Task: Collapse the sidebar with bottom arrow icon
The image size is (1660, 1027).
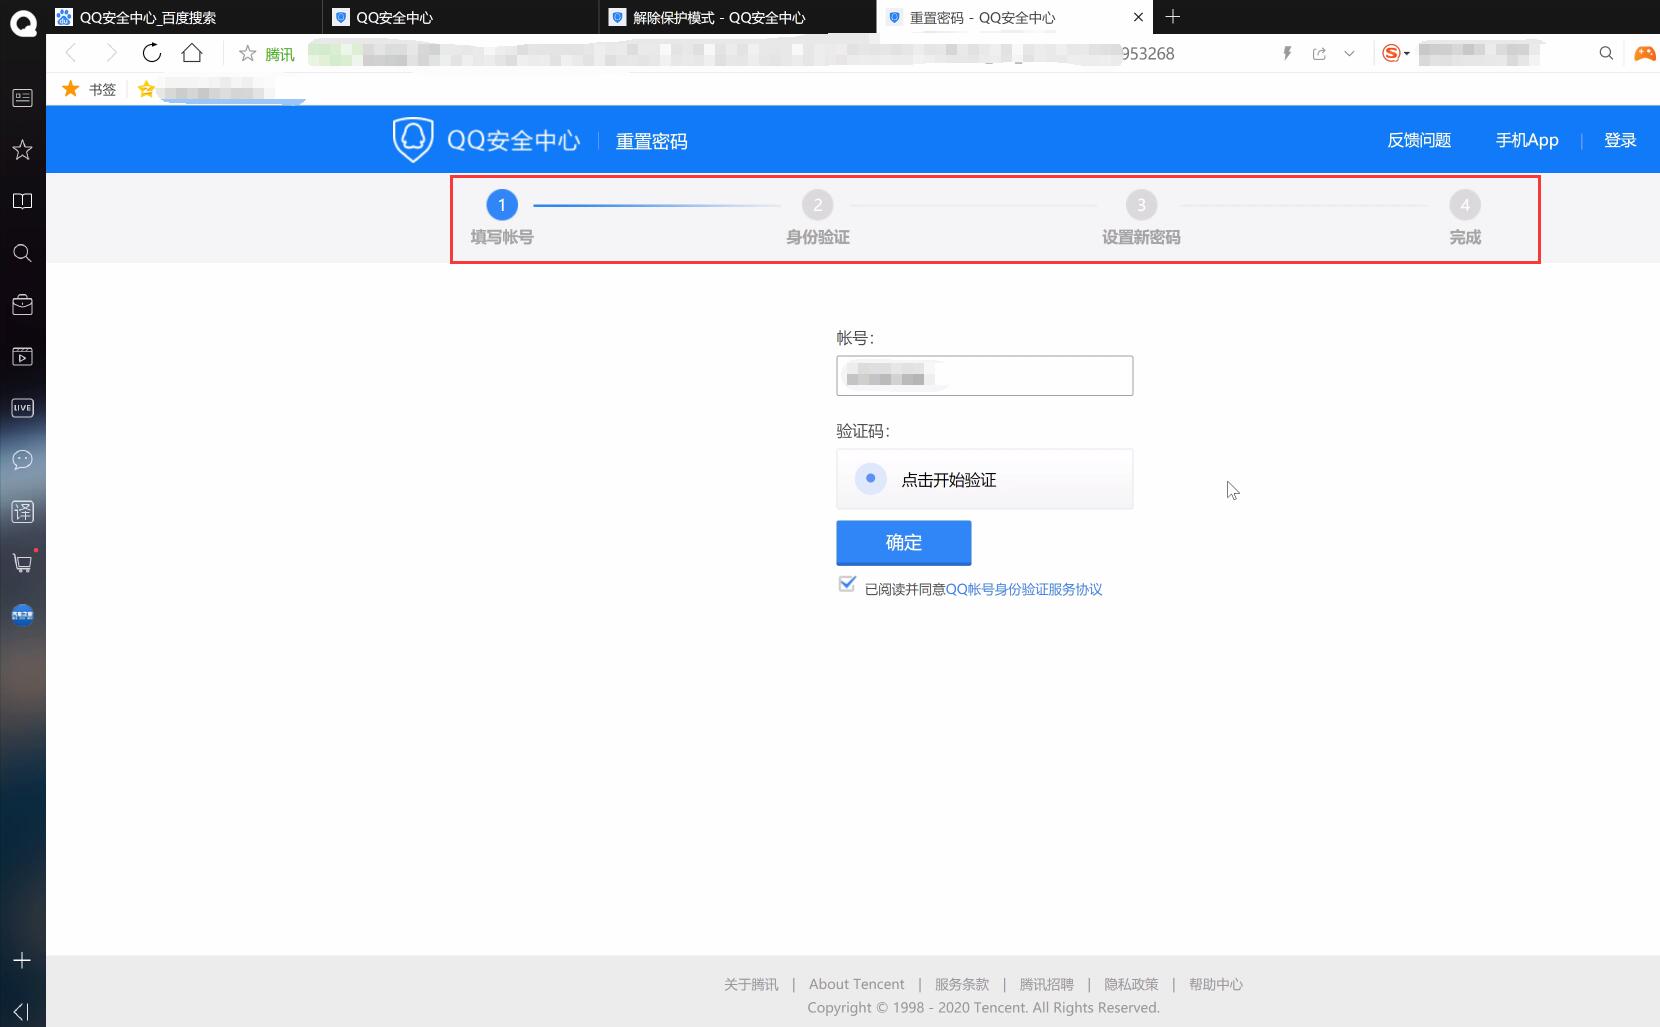Action: 22,1011
